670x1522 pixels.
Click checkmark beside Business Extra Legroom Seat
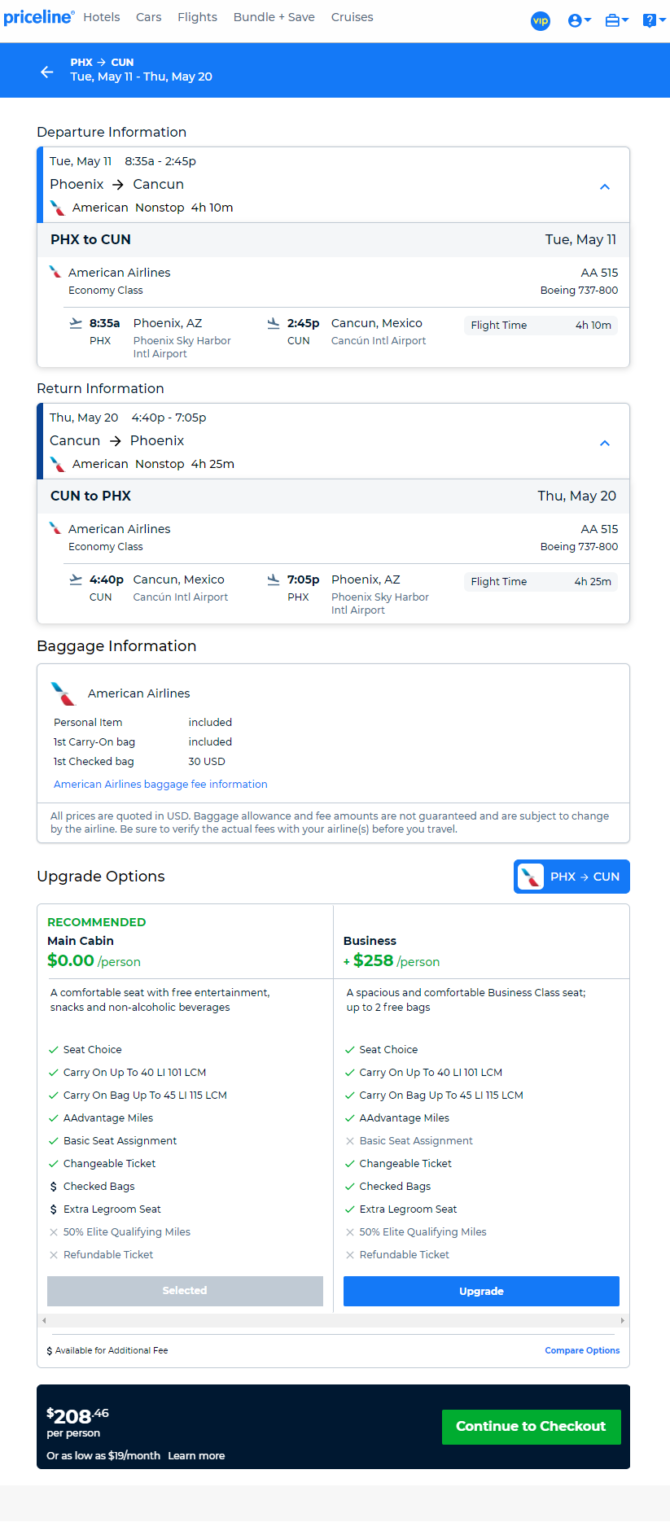tap(349, 1210)
